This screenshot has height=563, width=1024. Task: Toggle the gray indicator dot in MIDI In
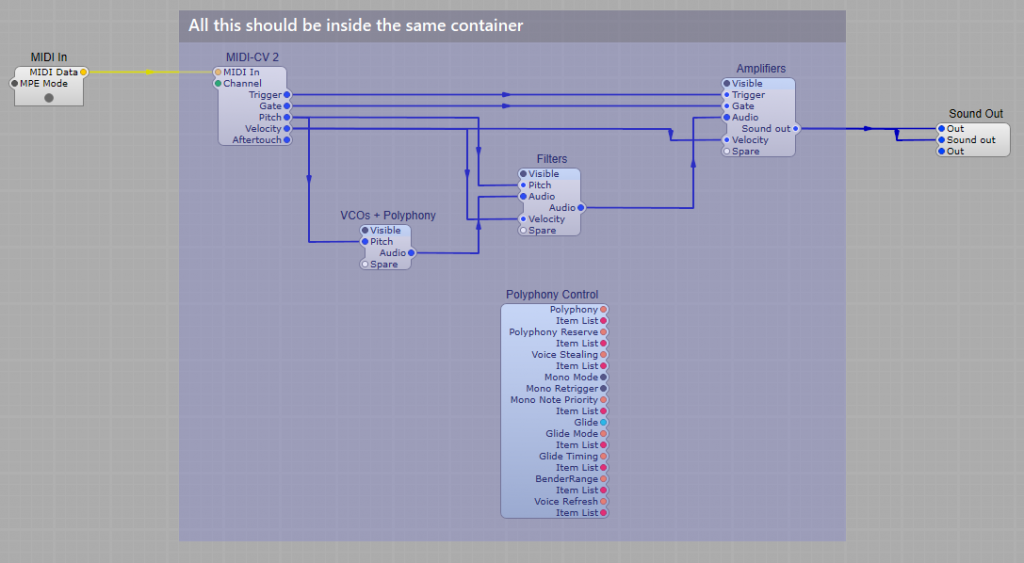point(49,98)
